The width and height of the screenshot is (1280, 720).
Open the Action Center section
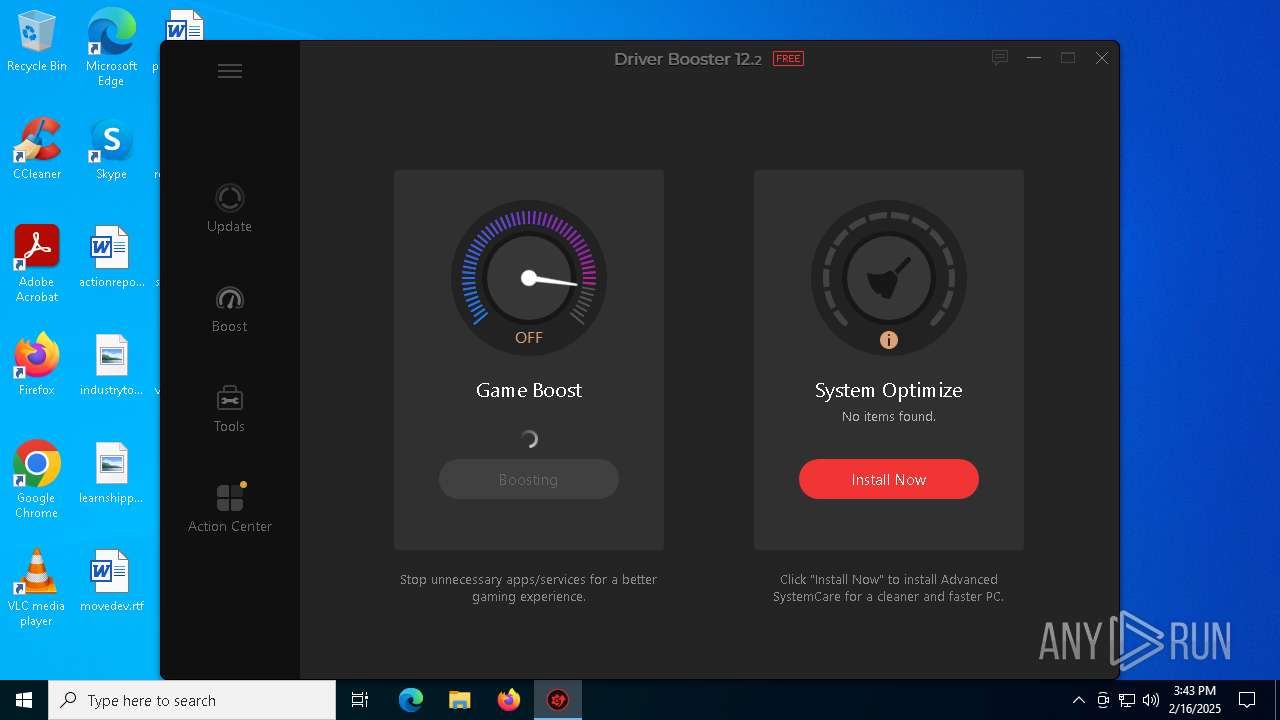(230, 508)
